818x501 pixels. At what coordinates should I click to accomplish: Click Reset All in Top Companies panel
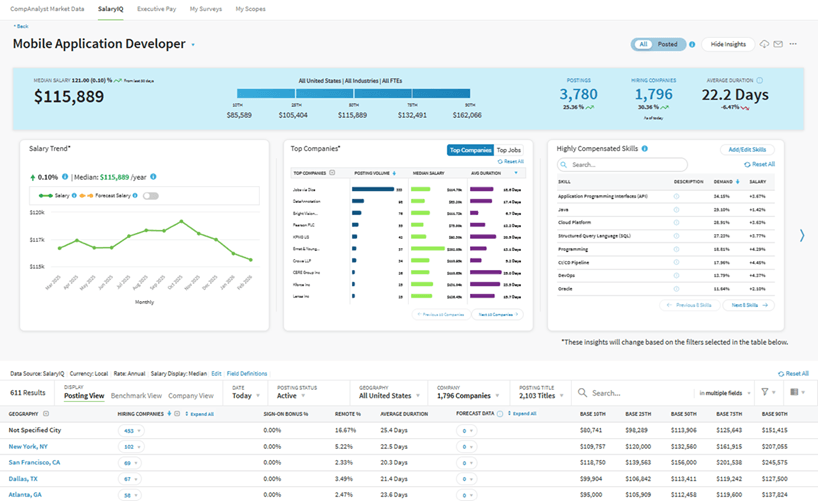click(x=511, y=162)
